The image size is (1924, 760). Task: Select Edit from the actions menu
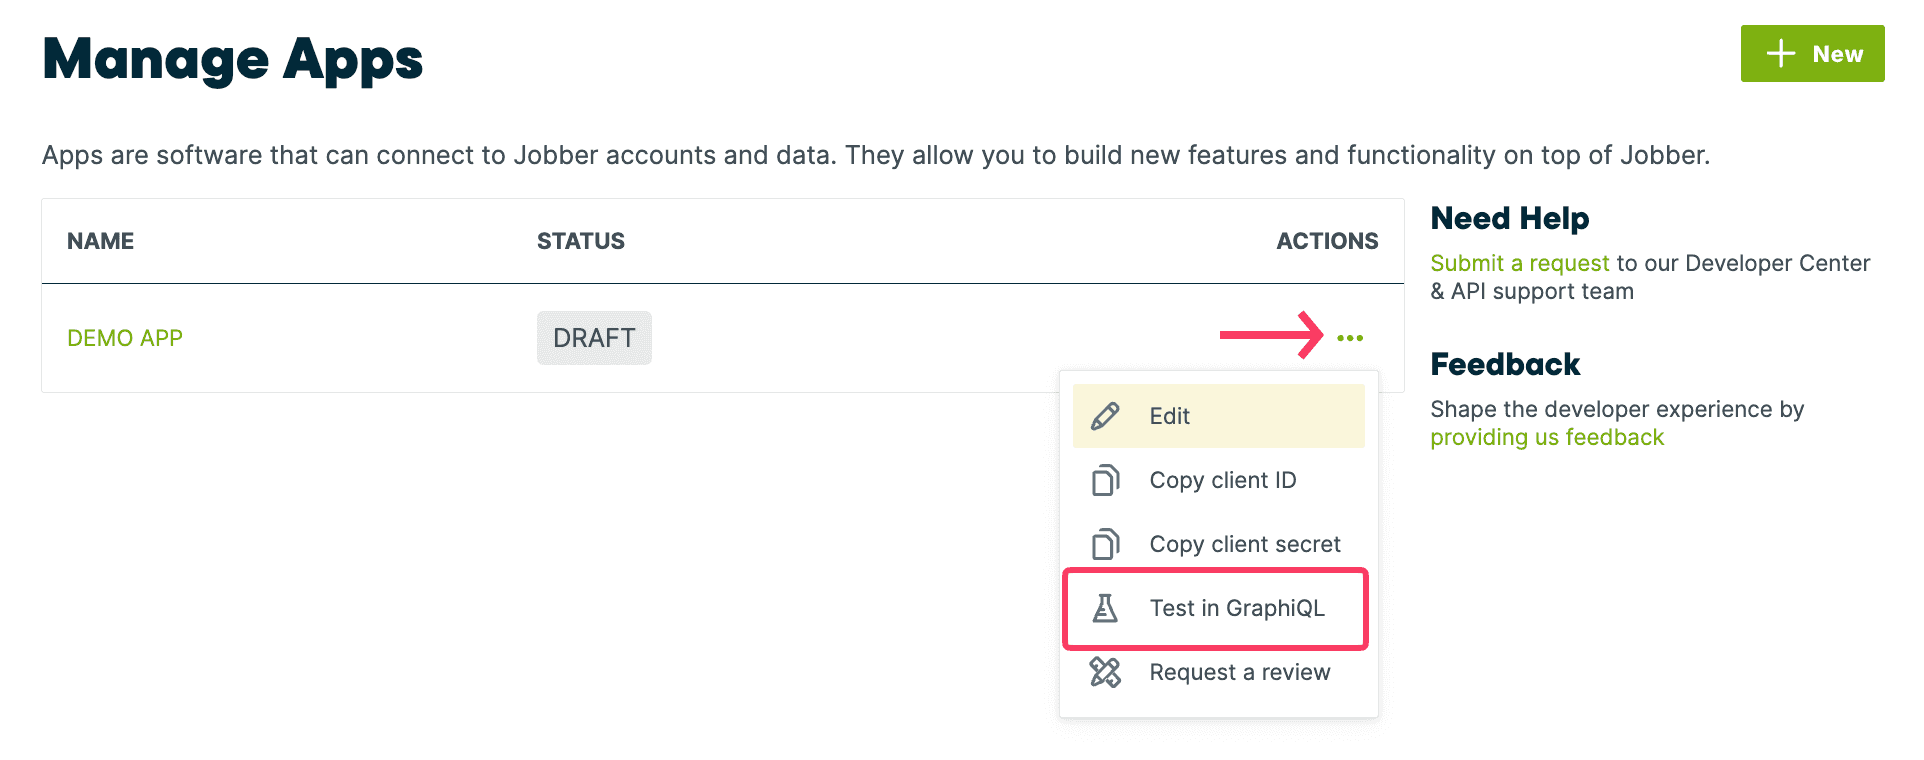click(x=1219, y=416)
